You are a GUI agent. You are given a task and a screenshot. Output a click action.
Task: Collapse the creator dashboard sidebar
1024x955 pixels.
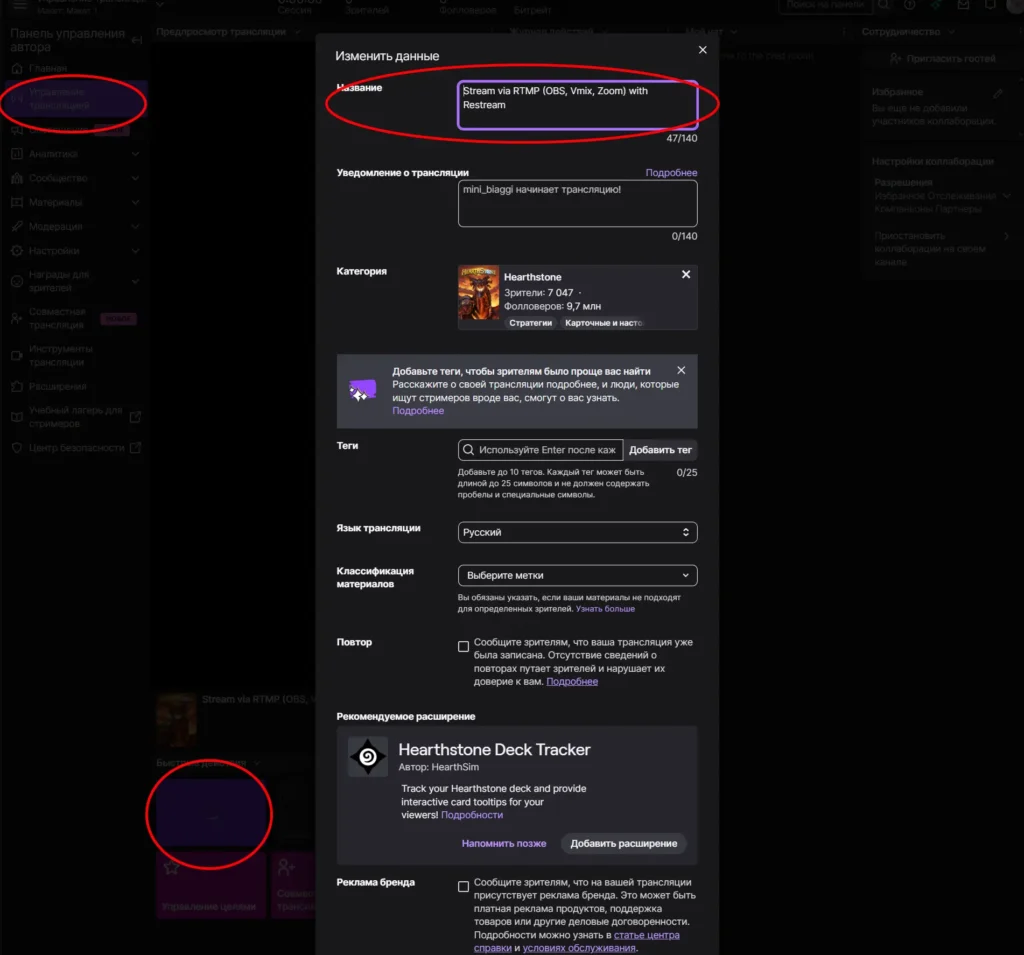[x=137, y=40]
